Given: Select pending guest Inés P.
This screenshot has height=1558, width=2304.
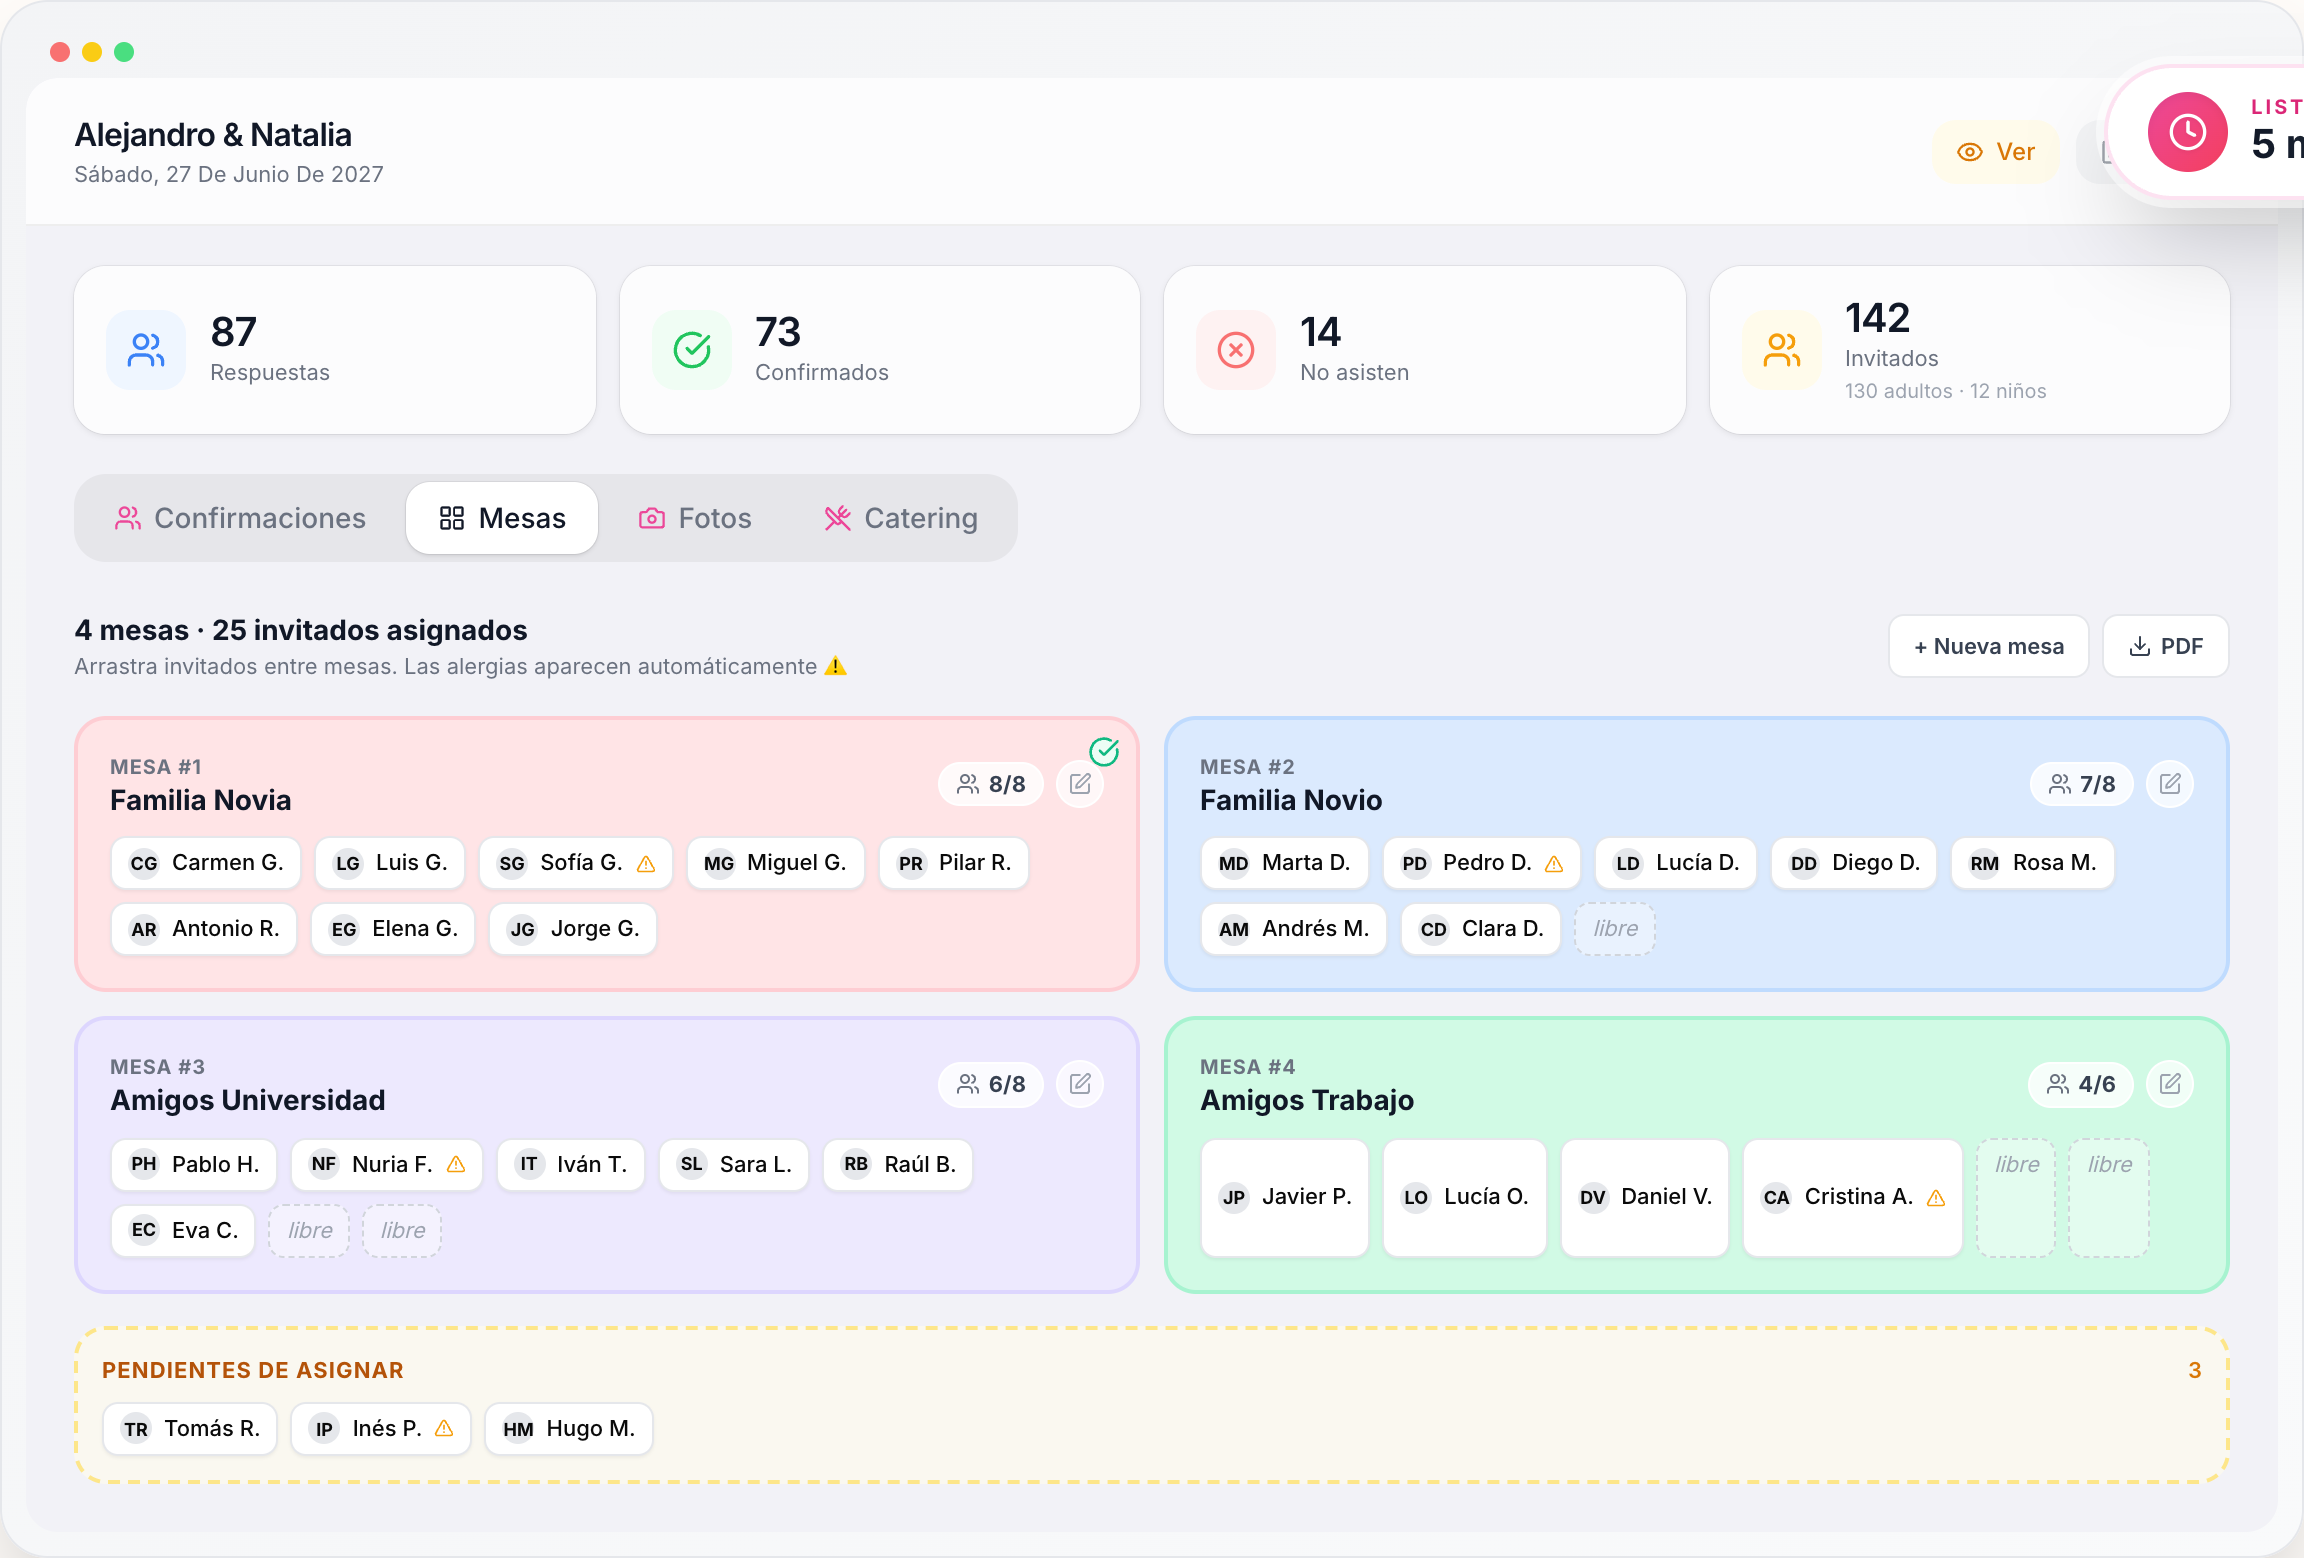Looking at the screenshot, I should 381,1429.
